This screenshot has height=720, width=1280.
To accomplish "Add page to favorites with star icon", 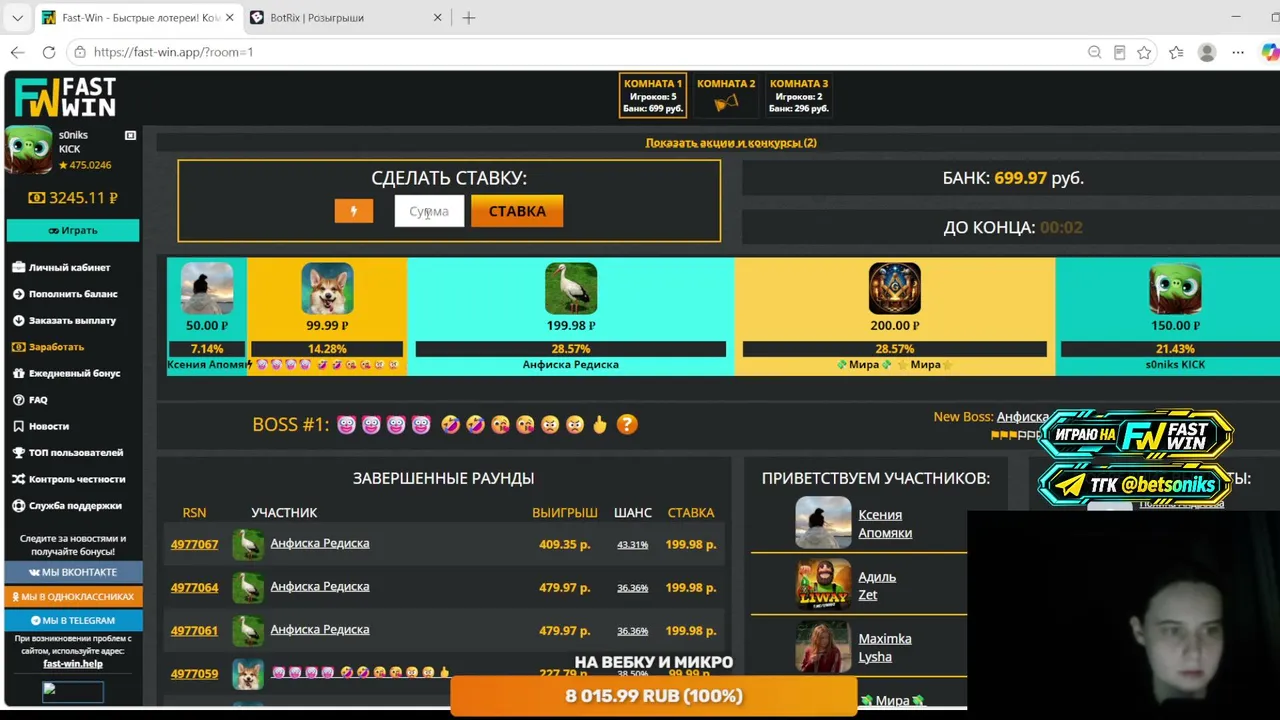I will (x=1144, y=52).
